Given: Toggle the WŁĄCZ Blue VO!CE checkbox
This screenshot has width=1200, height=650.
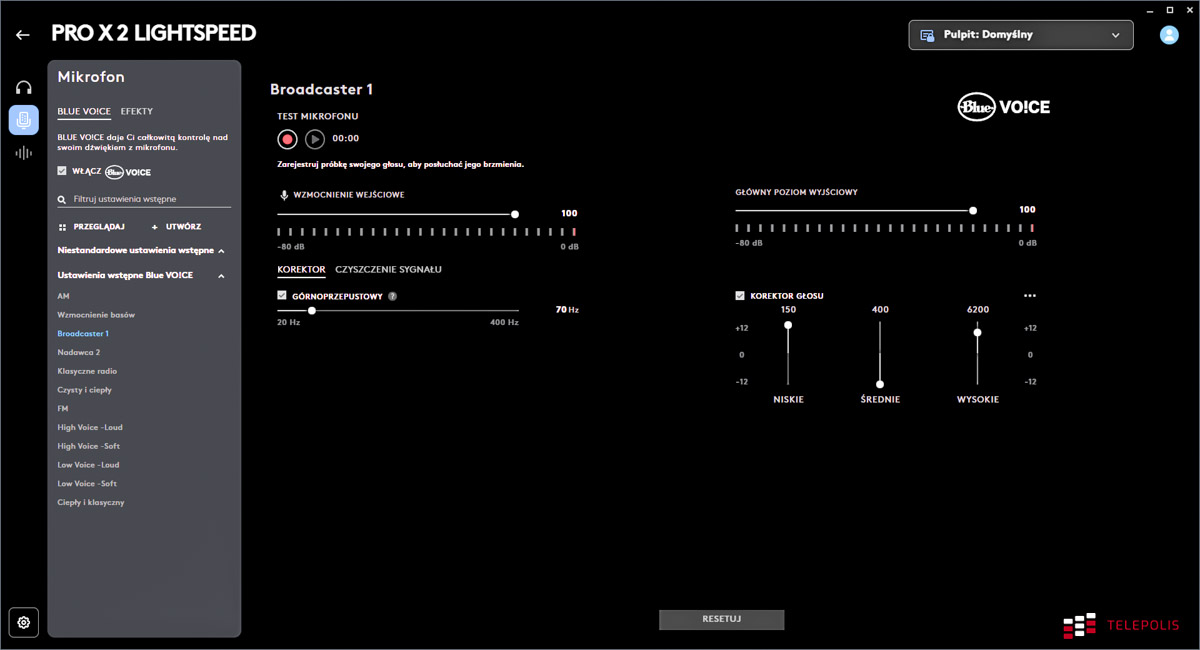Looking at the screenshot, I should 63,171.
